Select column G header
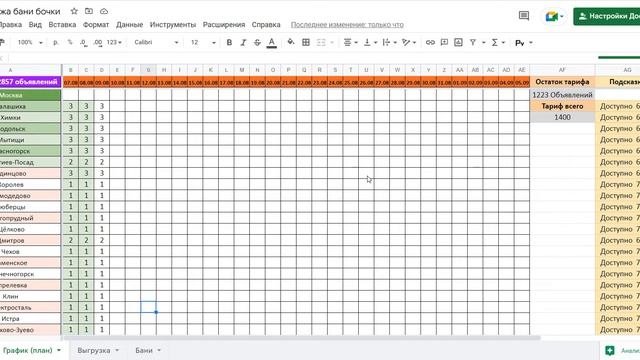 pos(148,70)
